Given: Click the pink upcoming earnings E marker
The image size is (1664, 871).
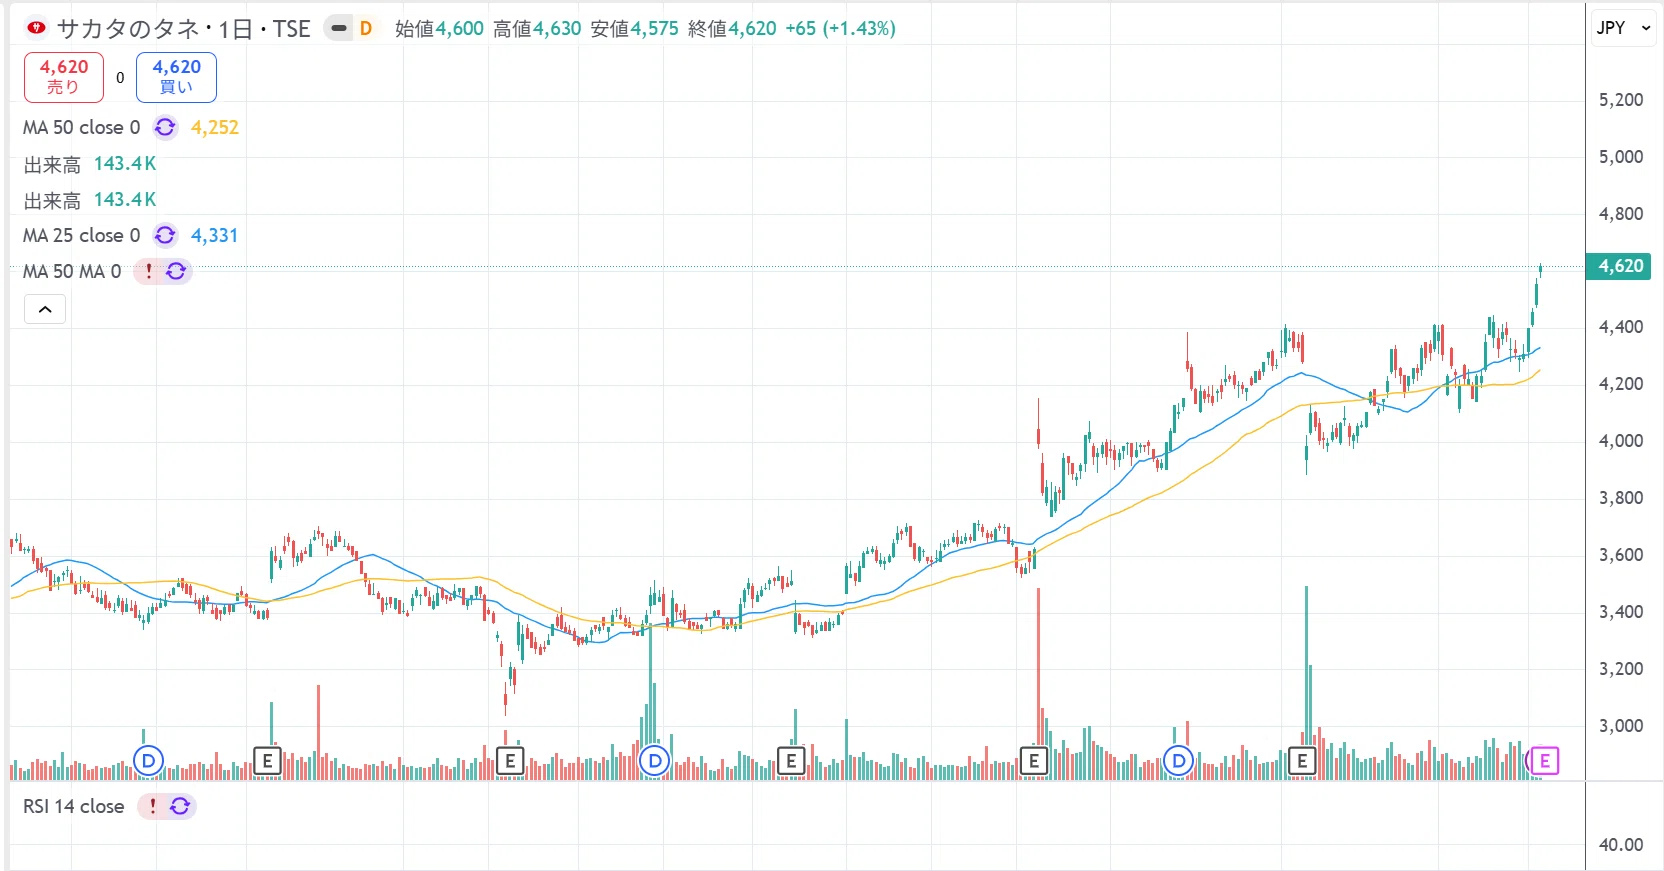Looking at the screenshot, I should (1544, 761).
